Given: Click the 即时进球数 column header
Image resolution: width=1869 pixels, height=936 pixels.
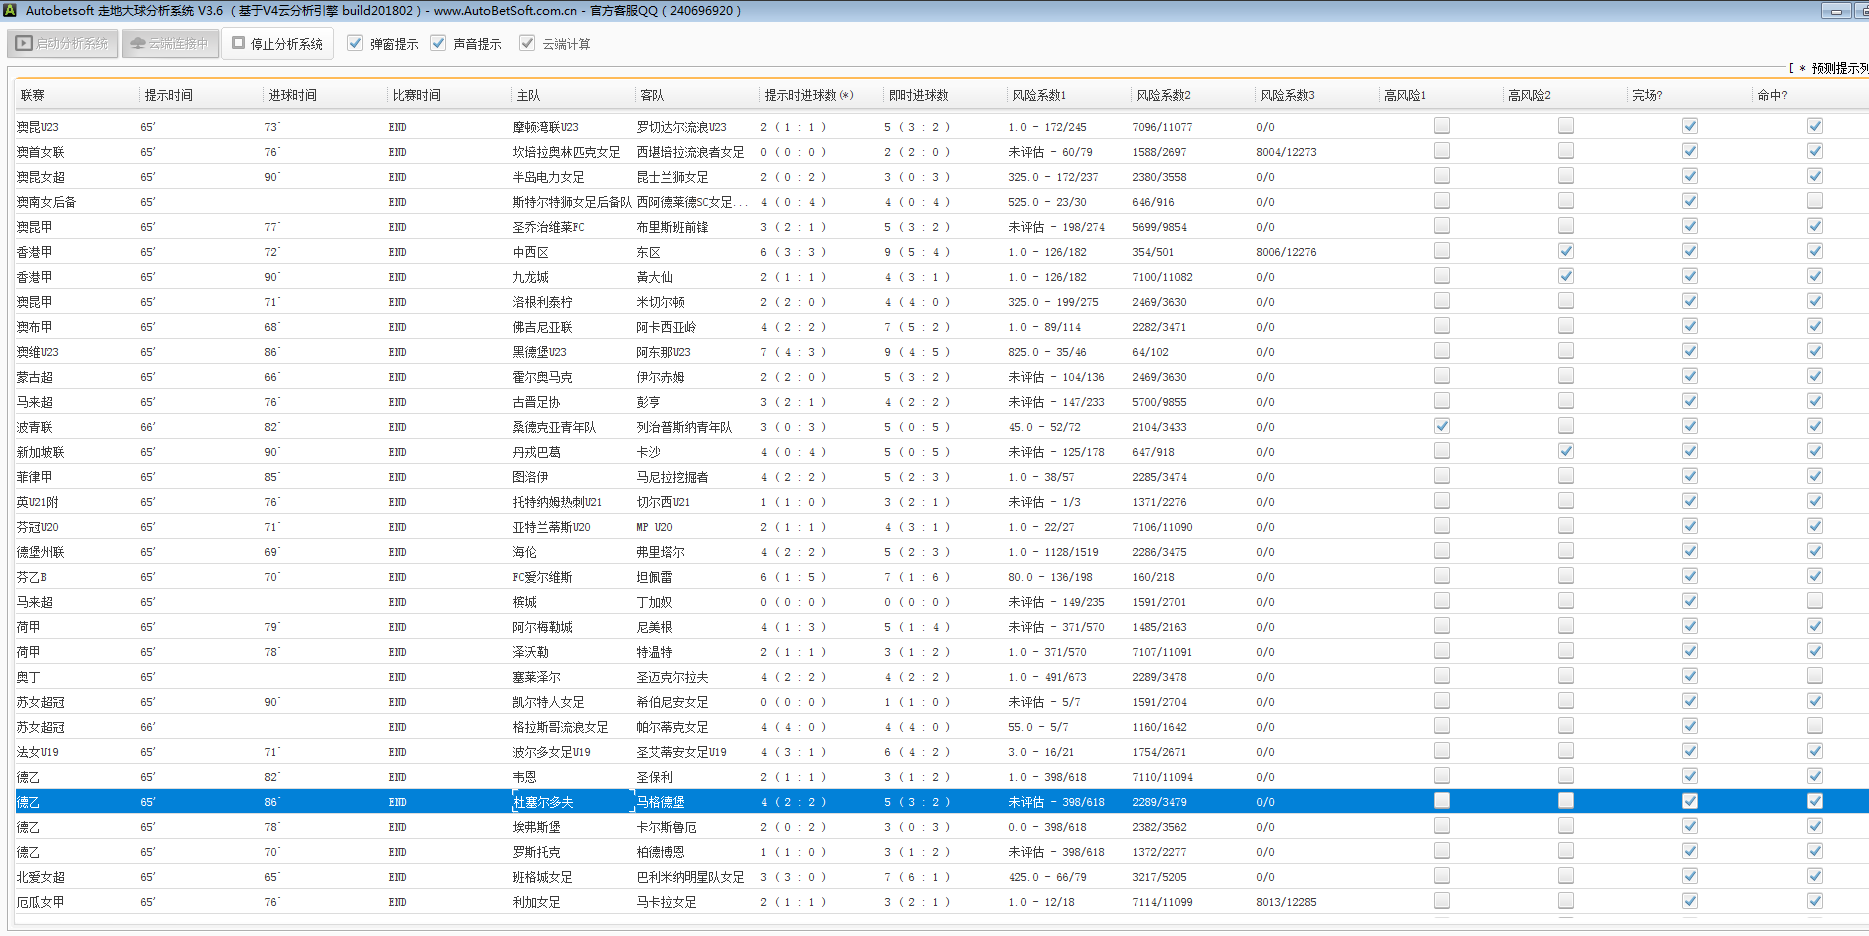Looking at the screenshot, I should pos(918,96).
